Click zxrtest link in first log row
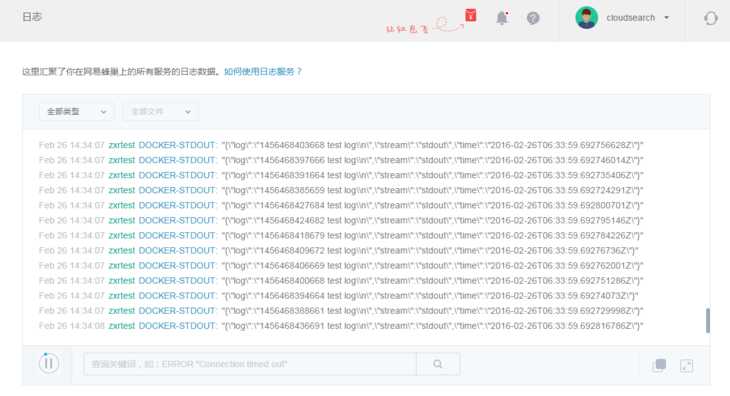Screen dimensions: 730x396 (x=122, y=145)
